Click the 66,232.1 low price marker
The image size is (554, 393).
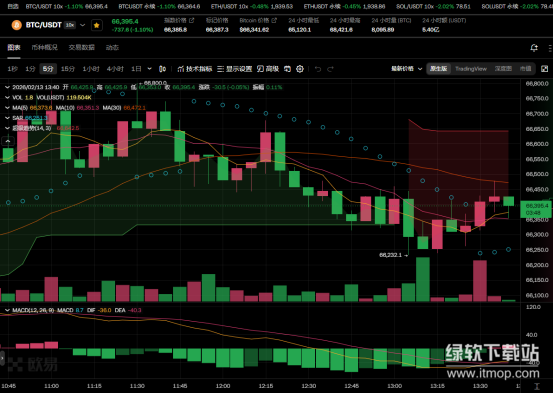pos(393,255)
